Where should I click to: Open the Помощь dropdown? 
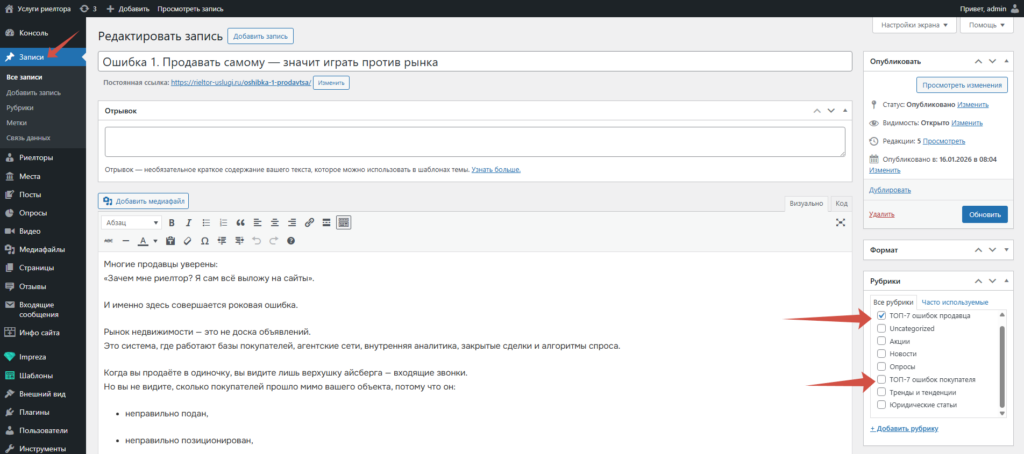point(987,25)
